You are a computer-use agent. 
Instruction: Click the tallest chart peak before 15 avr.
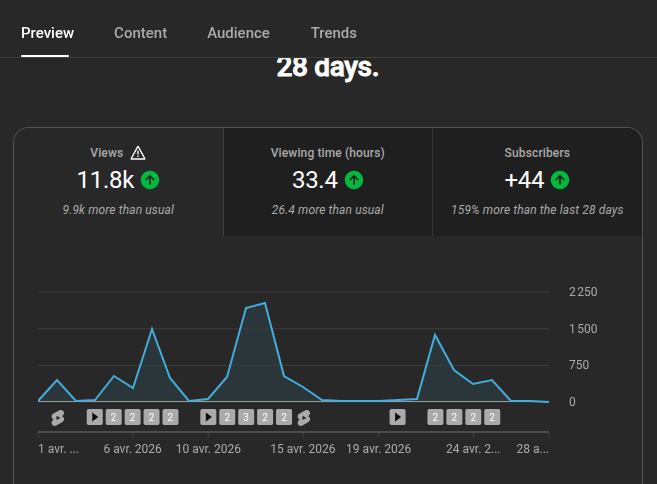point(265,303)
